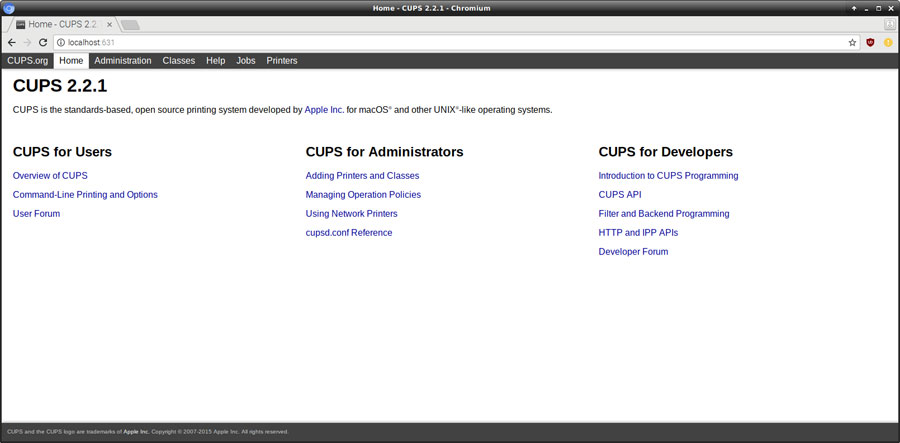Click the up-arrow window shade button

pyautogui.click(x=854, y=8)
